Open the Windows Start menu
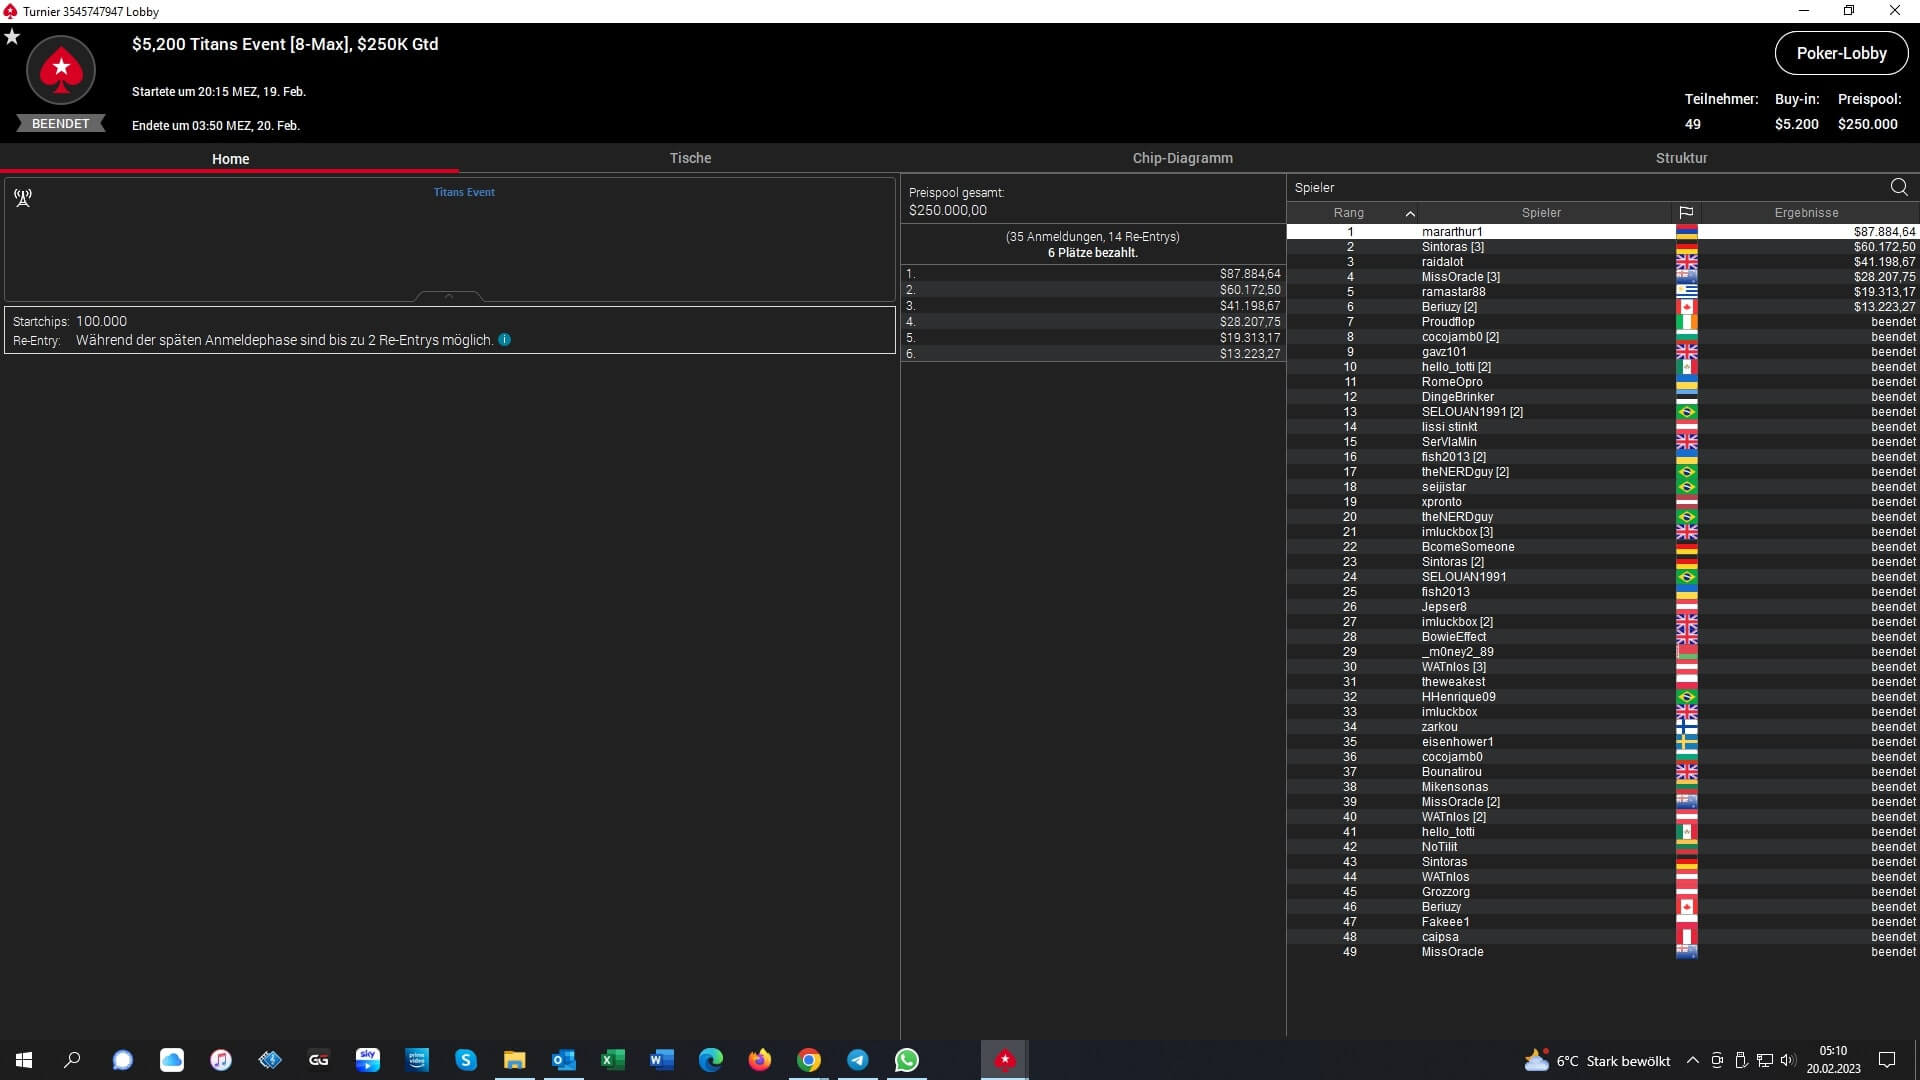The image size is (1920, 1080). pos(24,1060)
